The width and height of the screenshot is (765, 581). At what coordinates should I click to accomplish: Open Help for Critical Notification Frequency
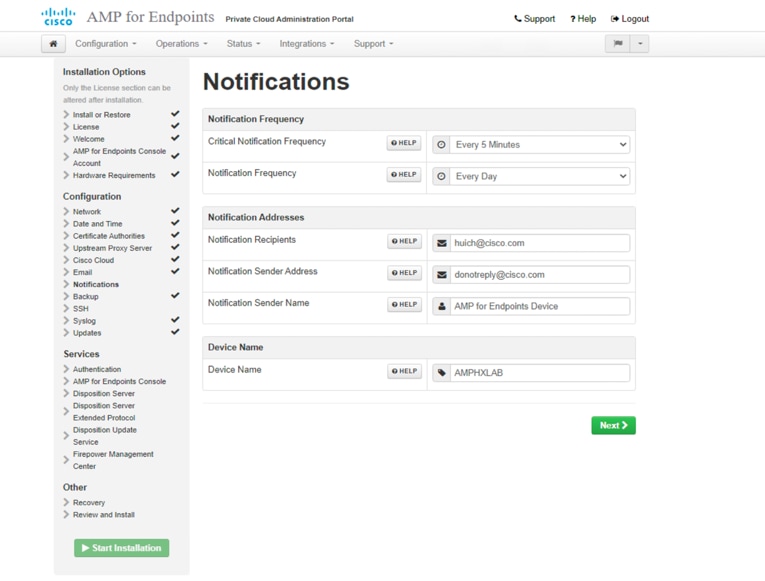pos(404,143)
